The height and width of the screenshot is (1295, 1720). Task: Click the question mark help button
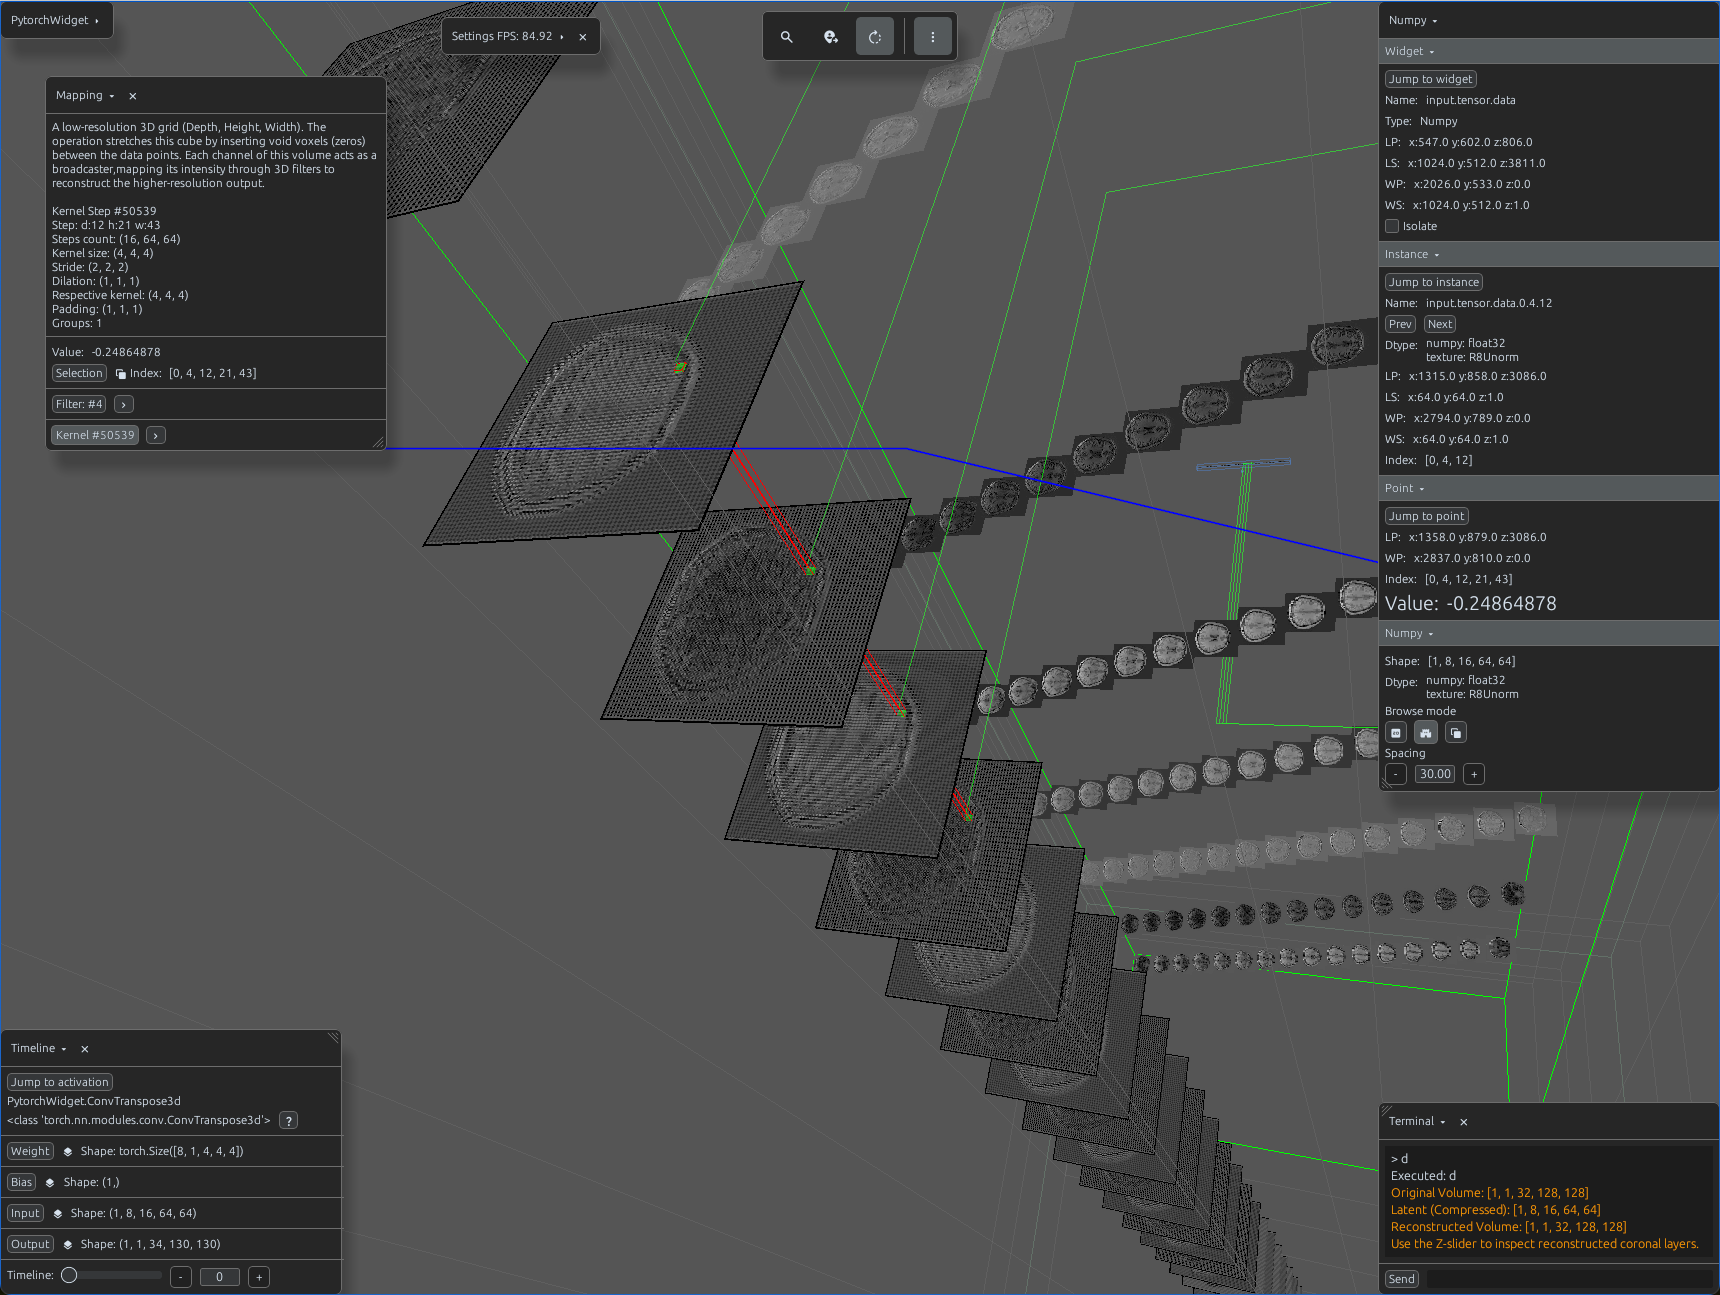click(288, 1121)
